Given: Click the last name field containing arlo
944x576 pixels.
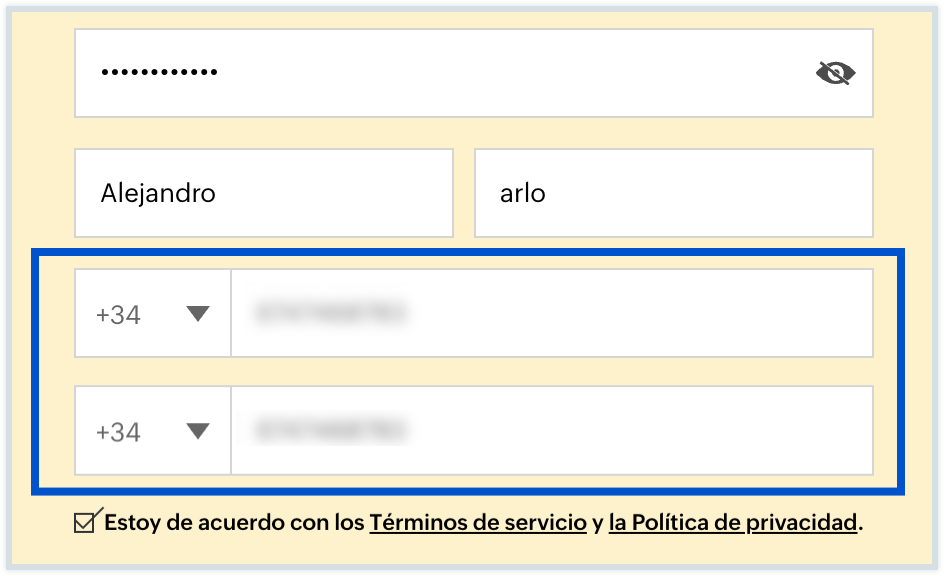Looking at the screenshot, I should pyautogui.click(x=523, y=193).
